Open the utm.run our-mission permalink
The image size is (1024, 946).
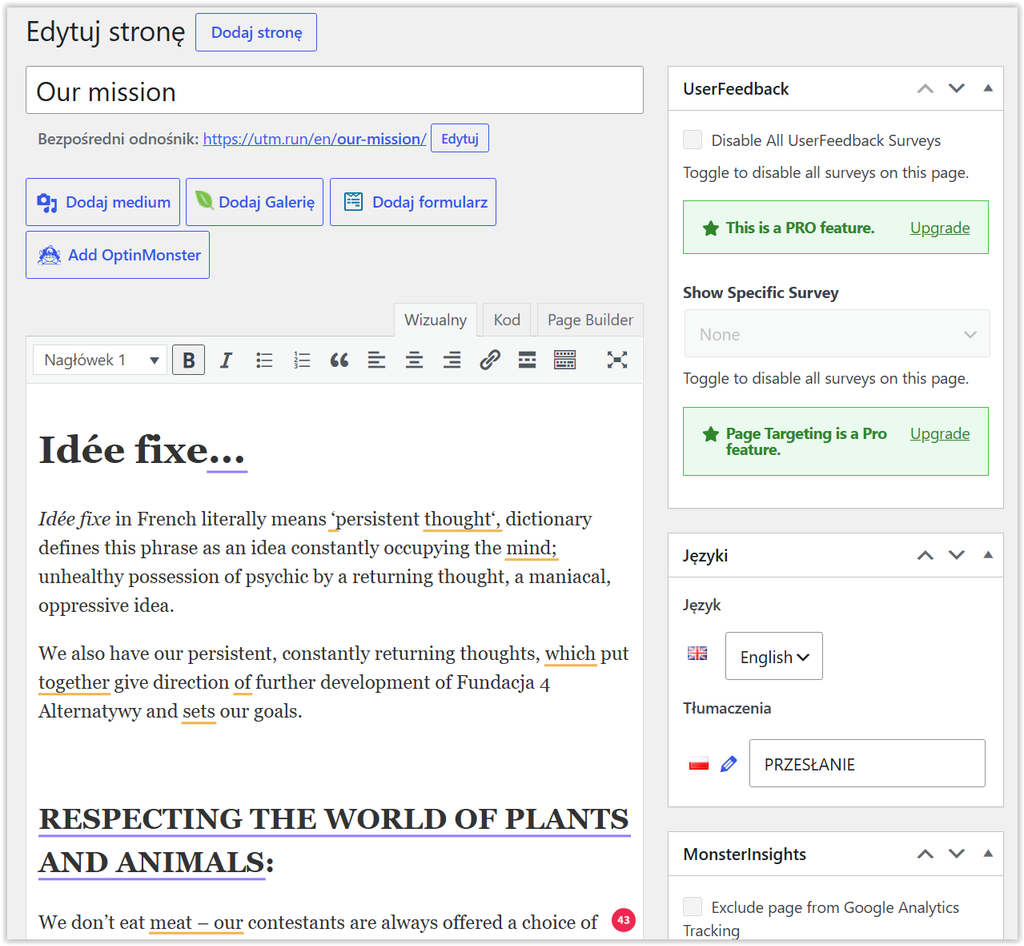coord(315,138)
